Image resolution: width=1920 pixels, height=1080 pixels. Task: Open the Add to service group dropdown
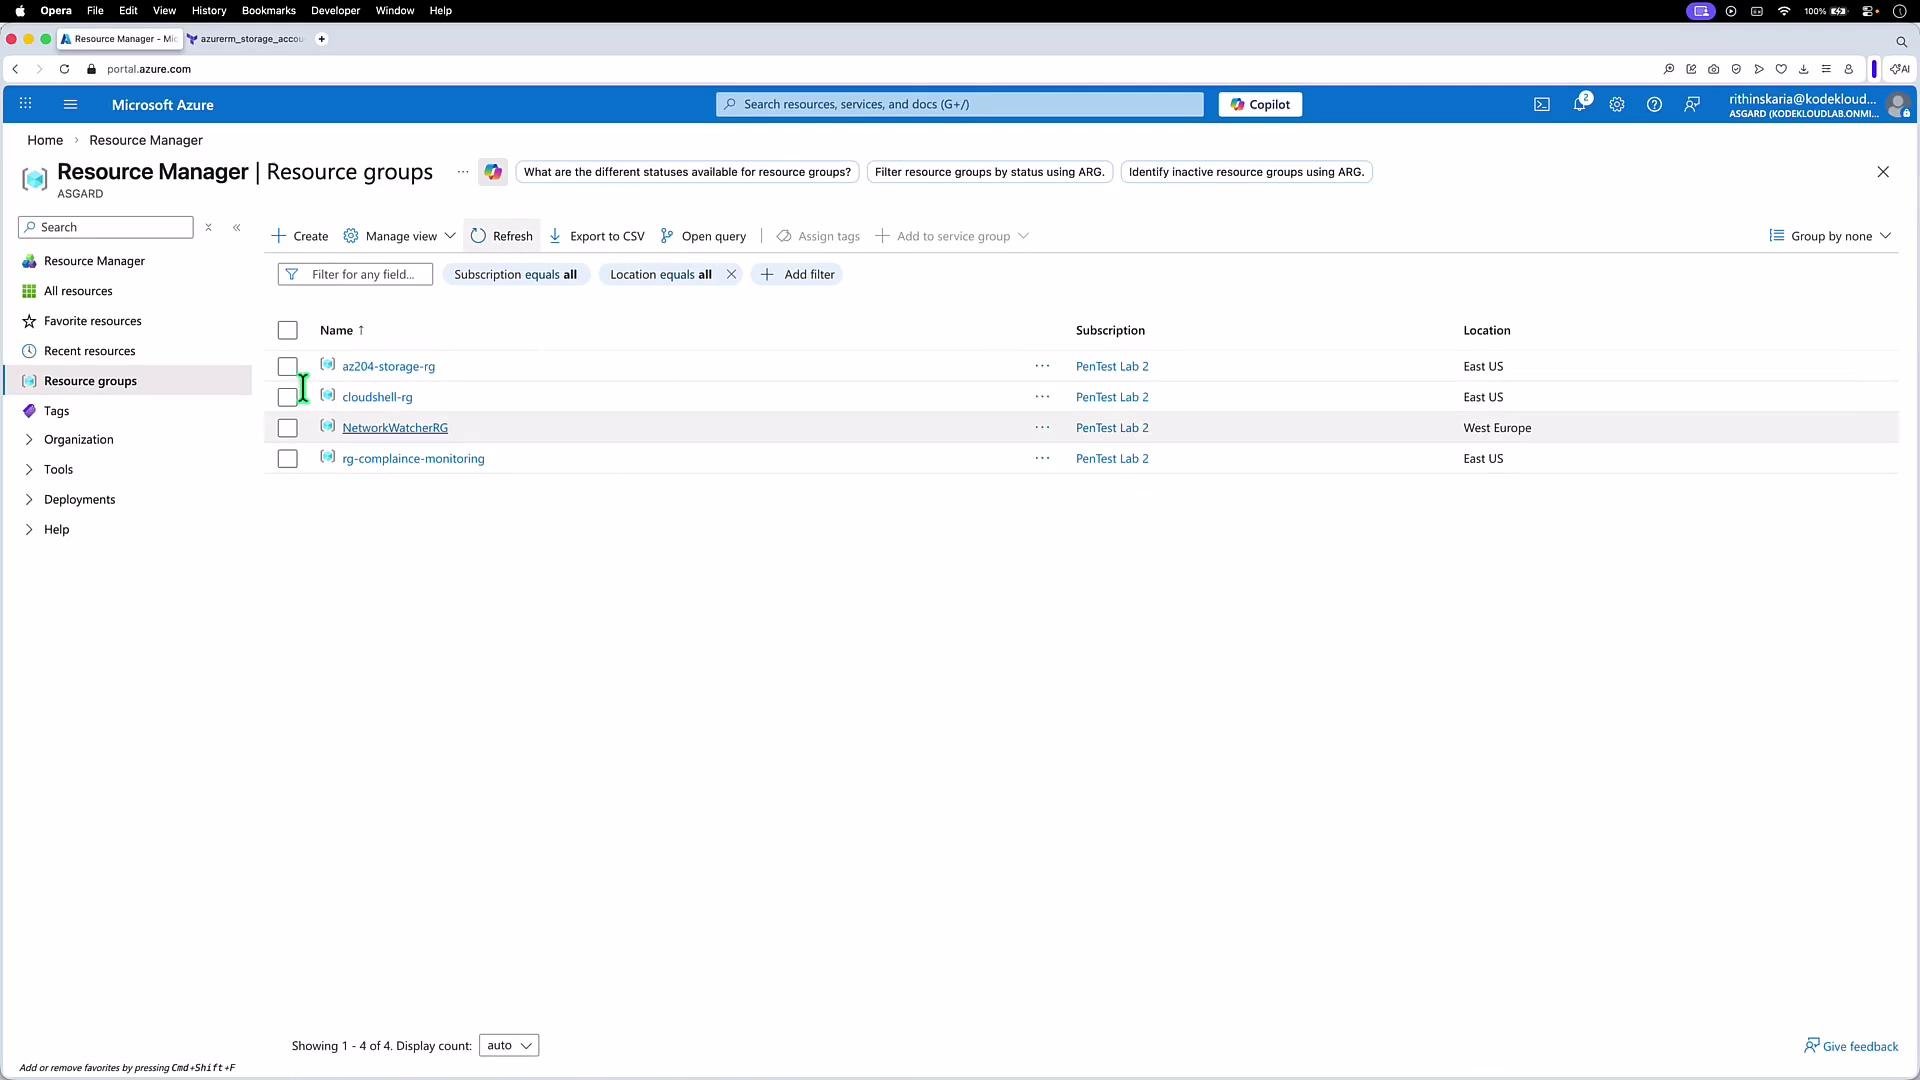click(x=952, y=237)
